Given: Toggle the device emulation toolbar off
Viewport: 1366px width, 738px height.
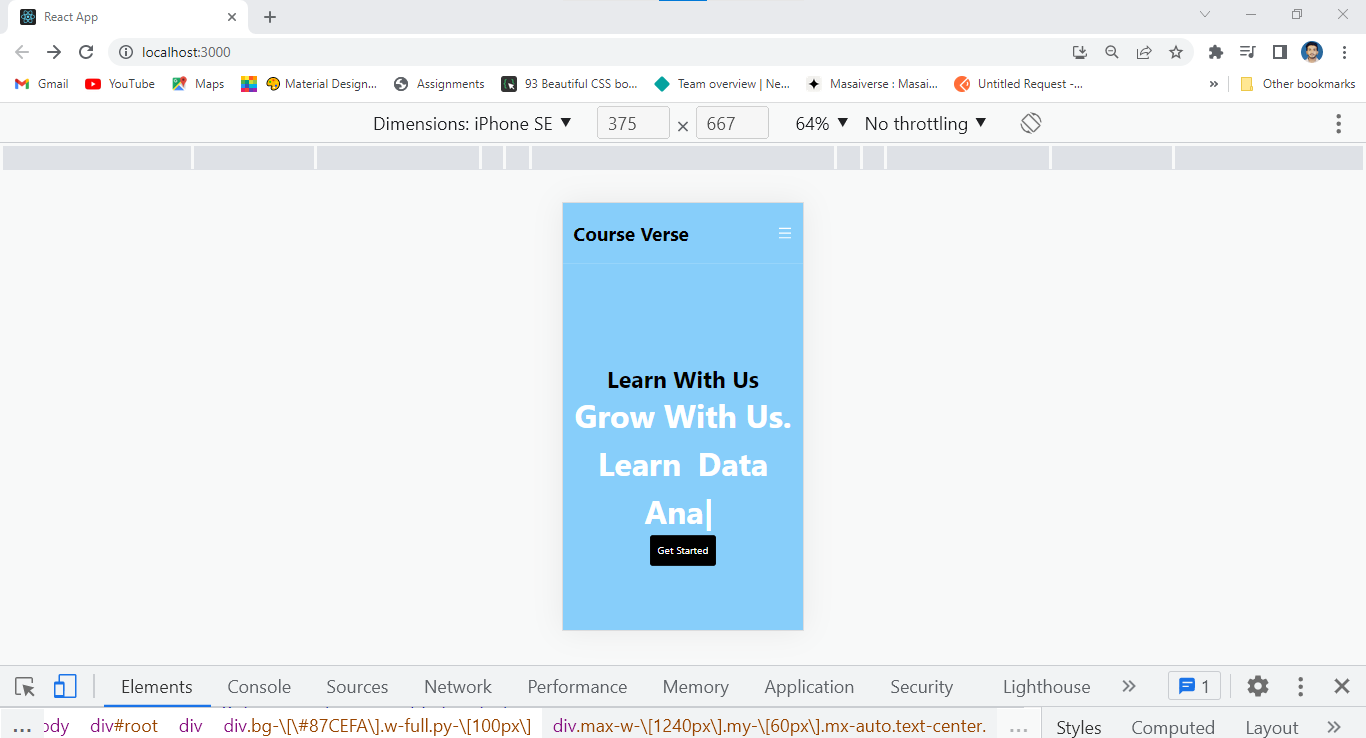Looking at the screenshot, I should 65,686.
